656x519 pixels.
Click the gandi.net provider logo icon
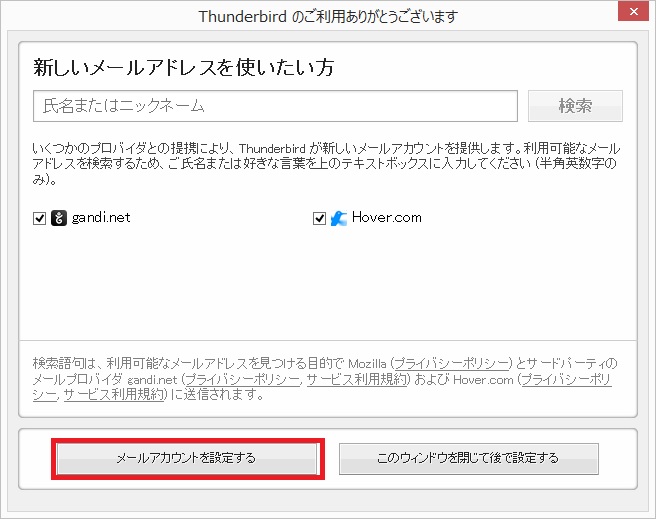59,218
